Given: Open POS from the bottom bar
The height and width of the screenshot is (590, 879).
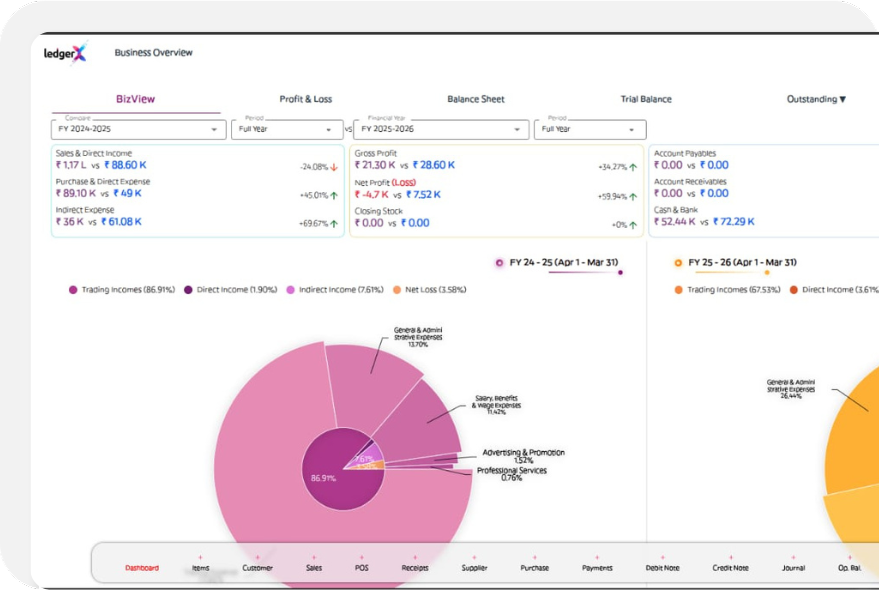Looking at the screenshot, I should click(362, 568).
